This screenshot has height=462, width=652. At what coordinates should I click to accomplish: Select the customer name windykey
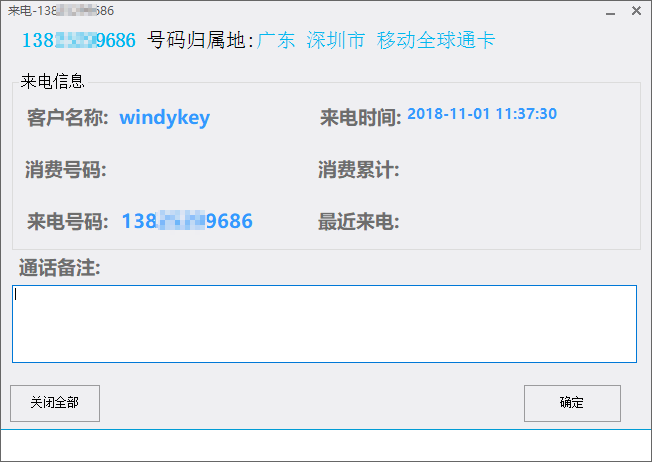tap(165, 118)
